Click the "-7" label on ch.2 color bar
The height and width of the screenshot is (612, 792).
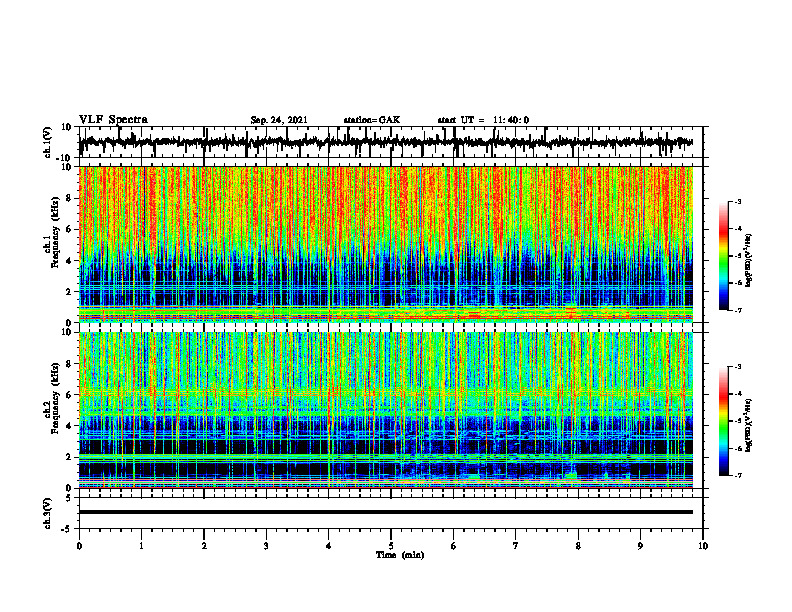[738, 475]
